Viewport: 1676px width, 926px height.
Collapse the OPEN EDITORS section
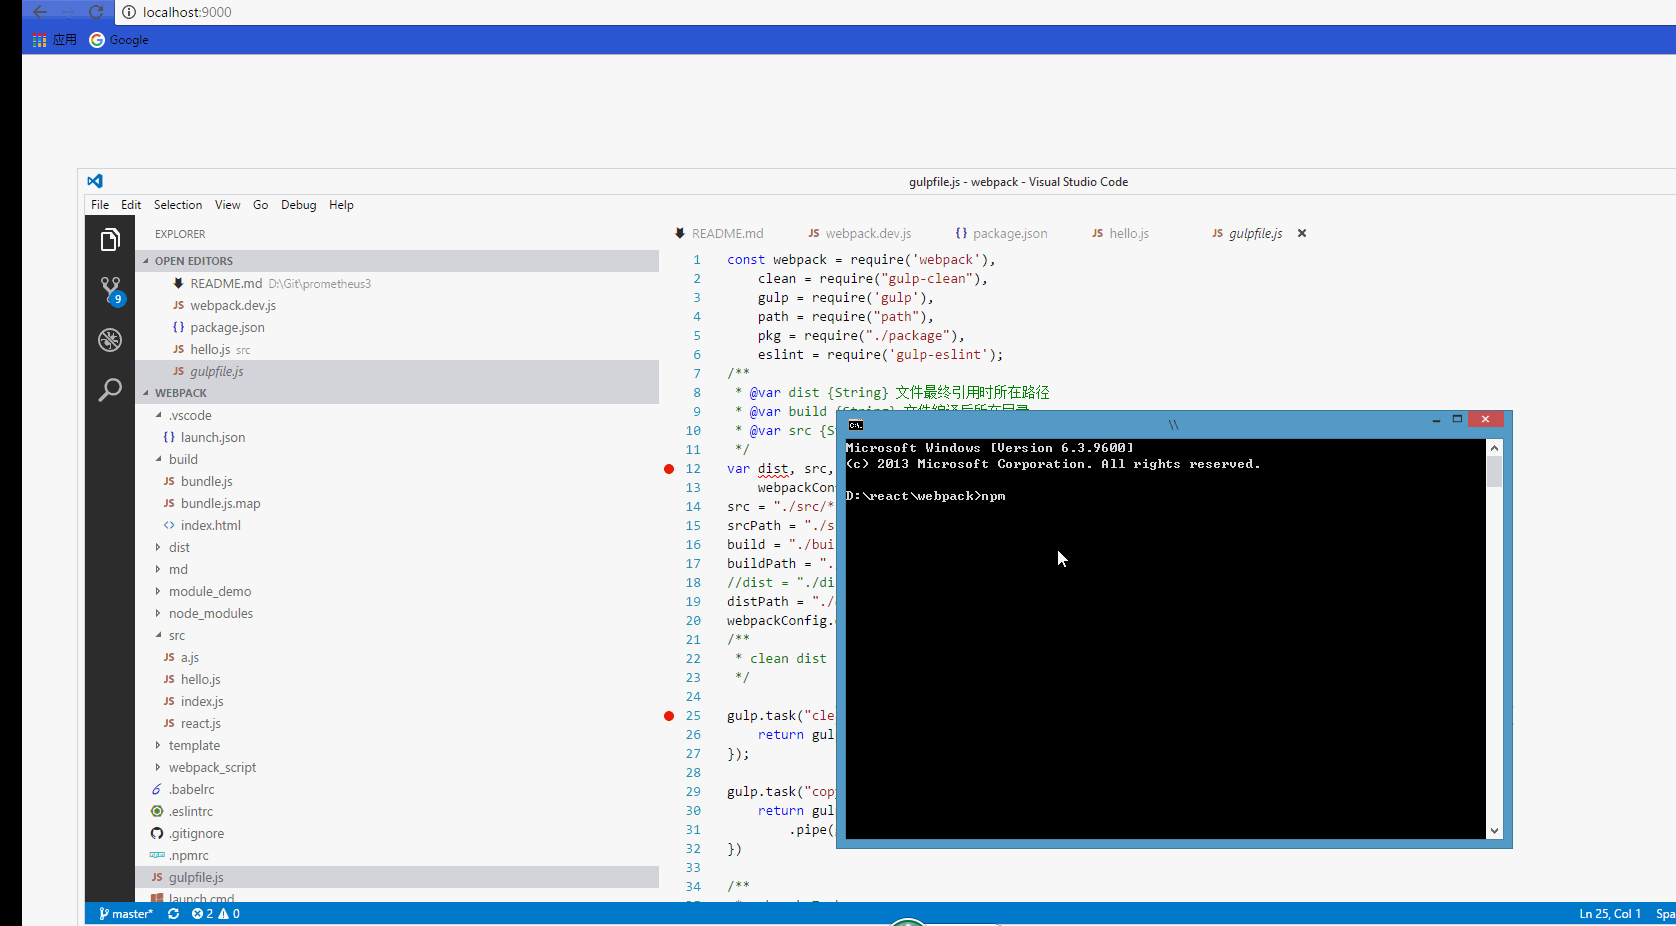[193, 261]
